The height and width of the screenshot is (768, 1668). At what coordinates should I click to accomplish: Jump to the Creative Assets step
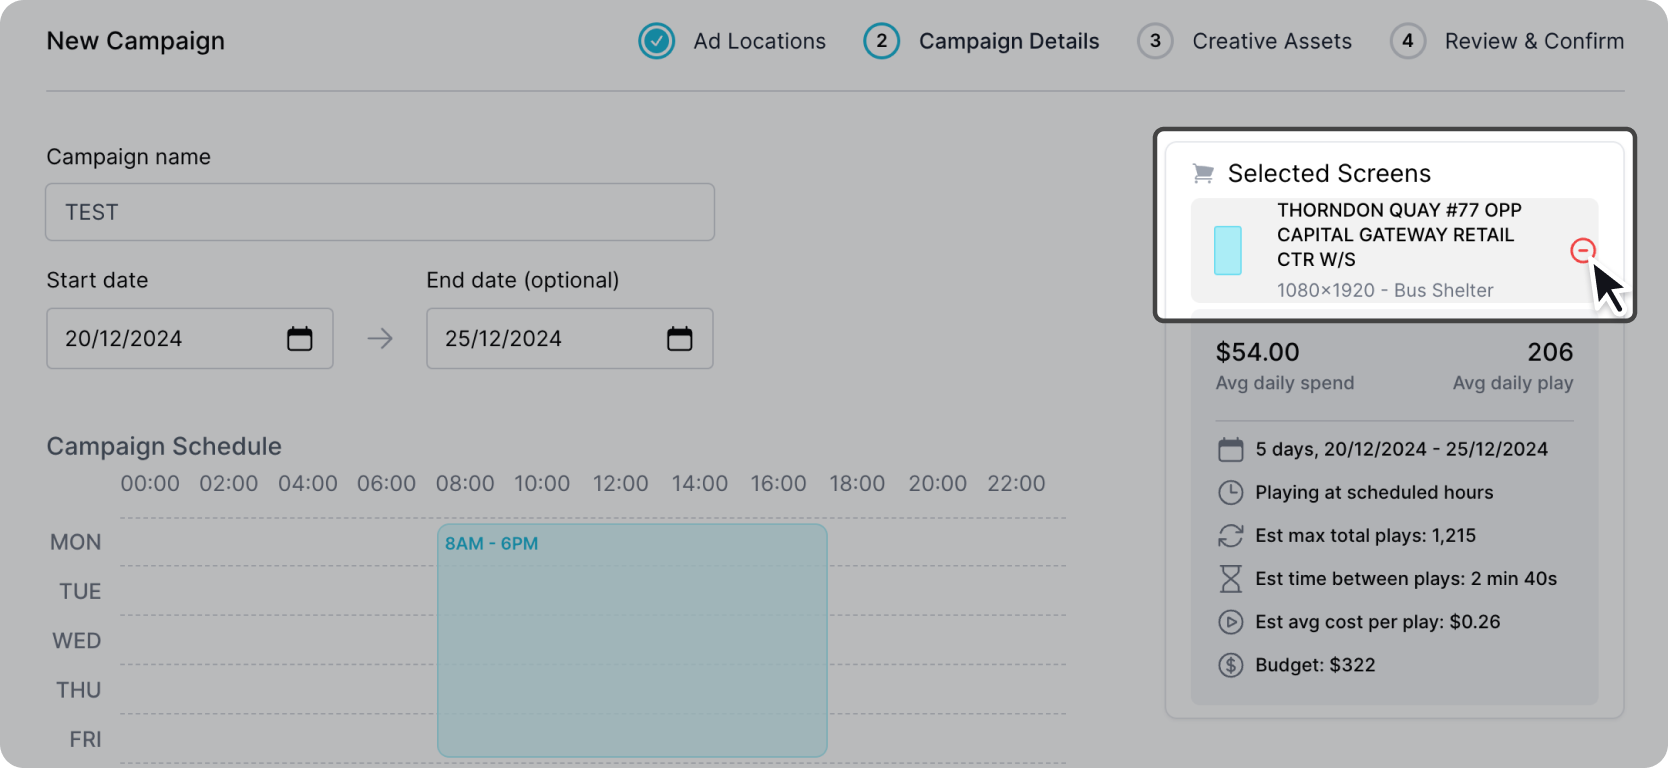tap(1271, 41)
